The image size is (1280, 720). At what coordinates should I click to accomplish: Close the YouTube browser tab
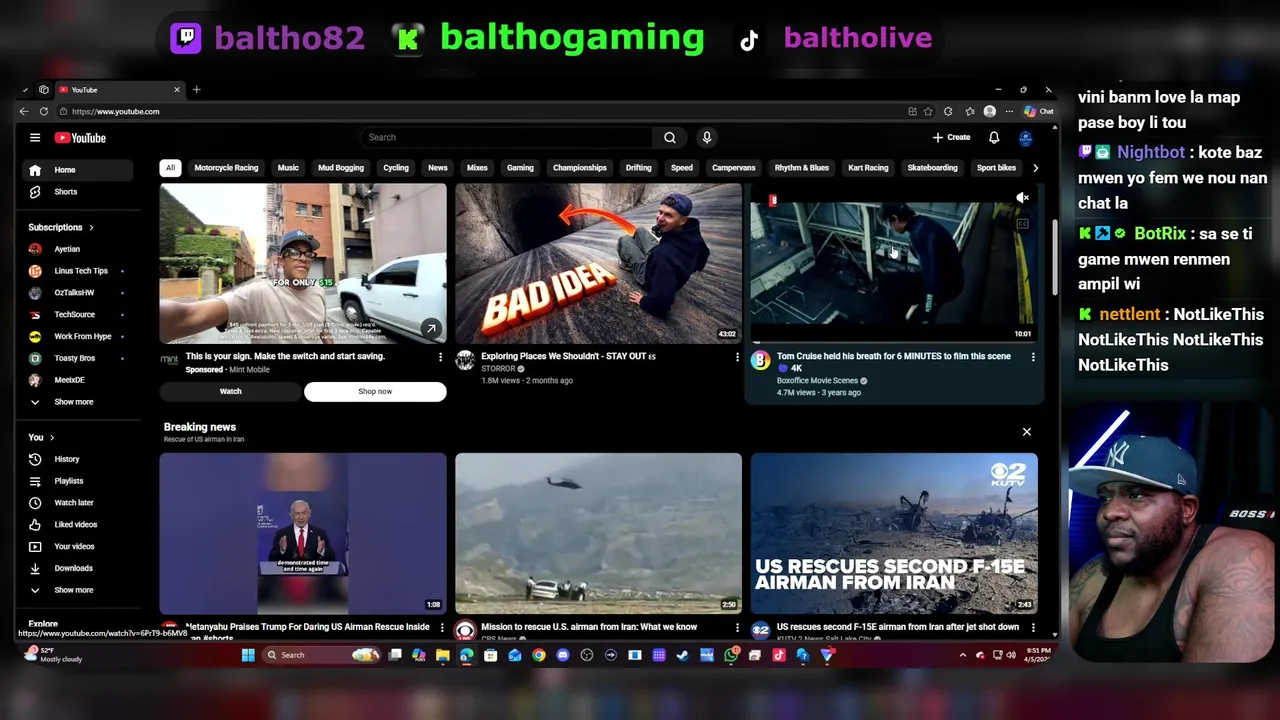[177, 90]
